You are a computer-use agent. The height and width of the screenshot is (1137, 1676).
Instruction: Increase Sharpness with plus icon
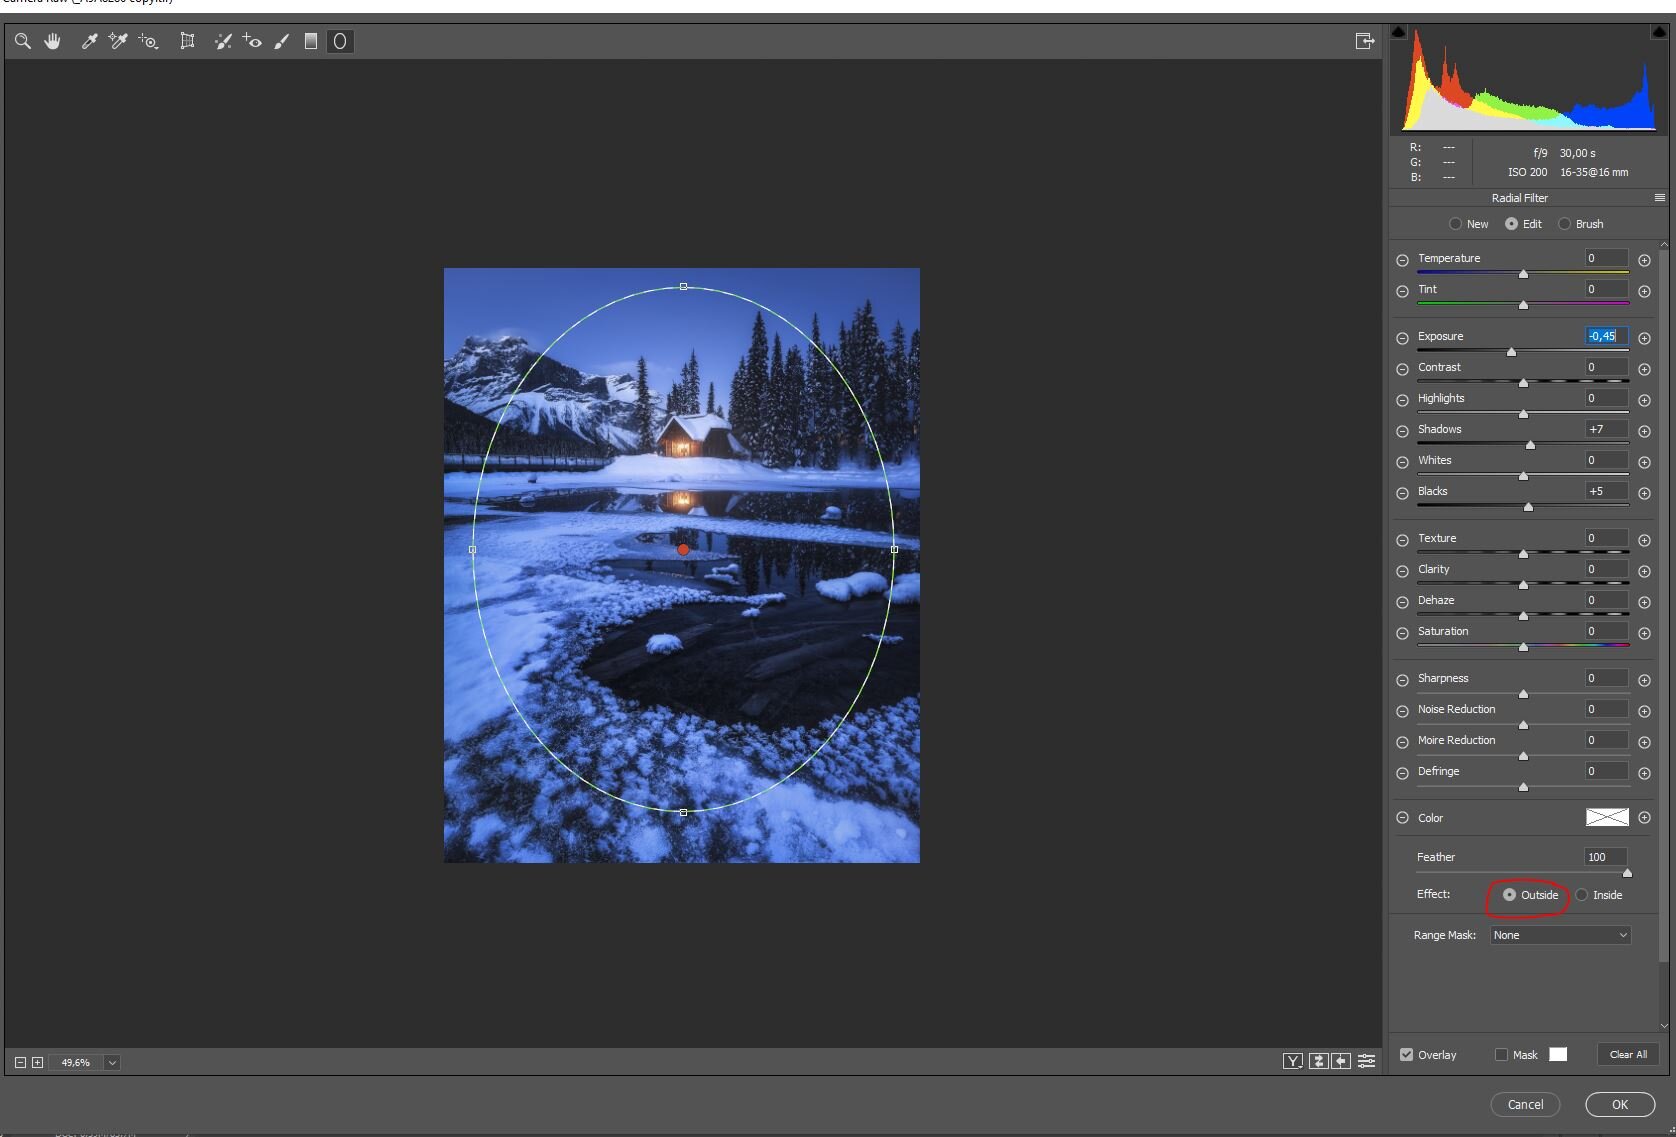pos(1644,680)
